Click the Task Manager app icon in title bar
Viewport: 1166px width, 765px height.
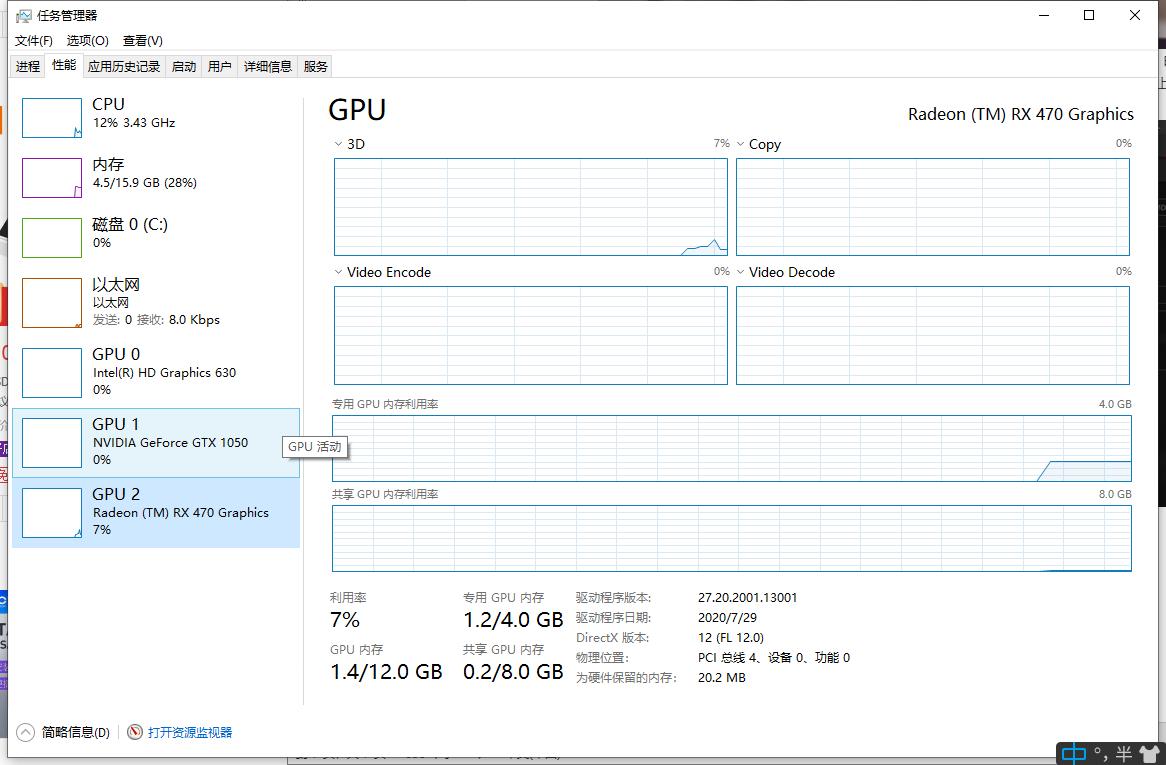24,16
